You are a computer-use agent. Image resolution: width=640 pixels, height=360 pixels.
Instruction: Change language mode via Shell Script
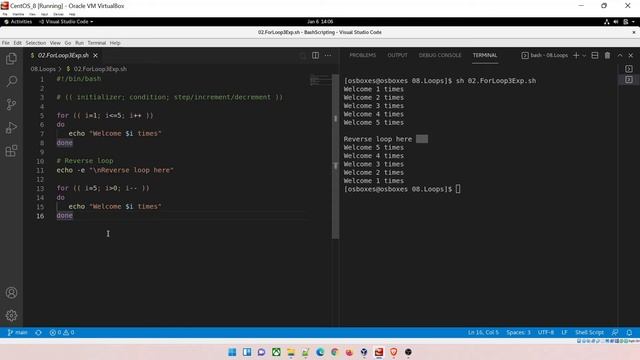[x=589, y=332]
